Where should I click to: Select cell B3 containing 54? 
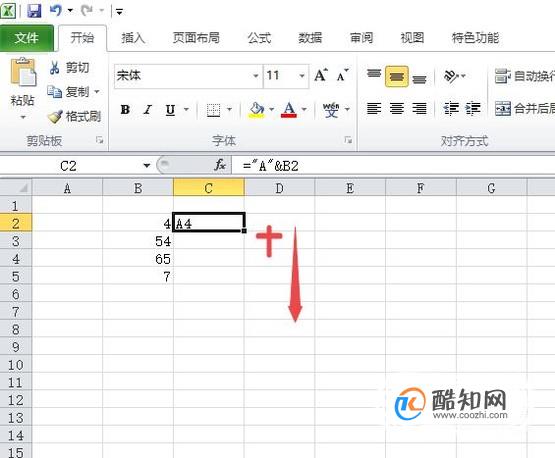[138, 241]
